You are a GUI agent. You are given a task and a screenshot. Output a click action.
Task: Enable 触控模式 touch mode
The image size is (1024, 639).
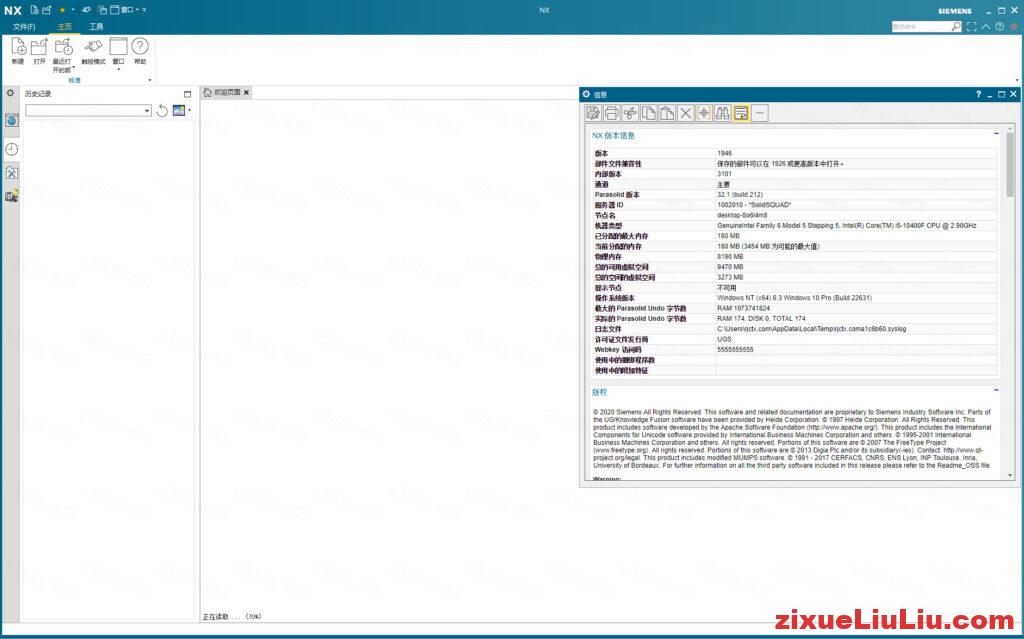pyautogui.click(x=93, y=47)
